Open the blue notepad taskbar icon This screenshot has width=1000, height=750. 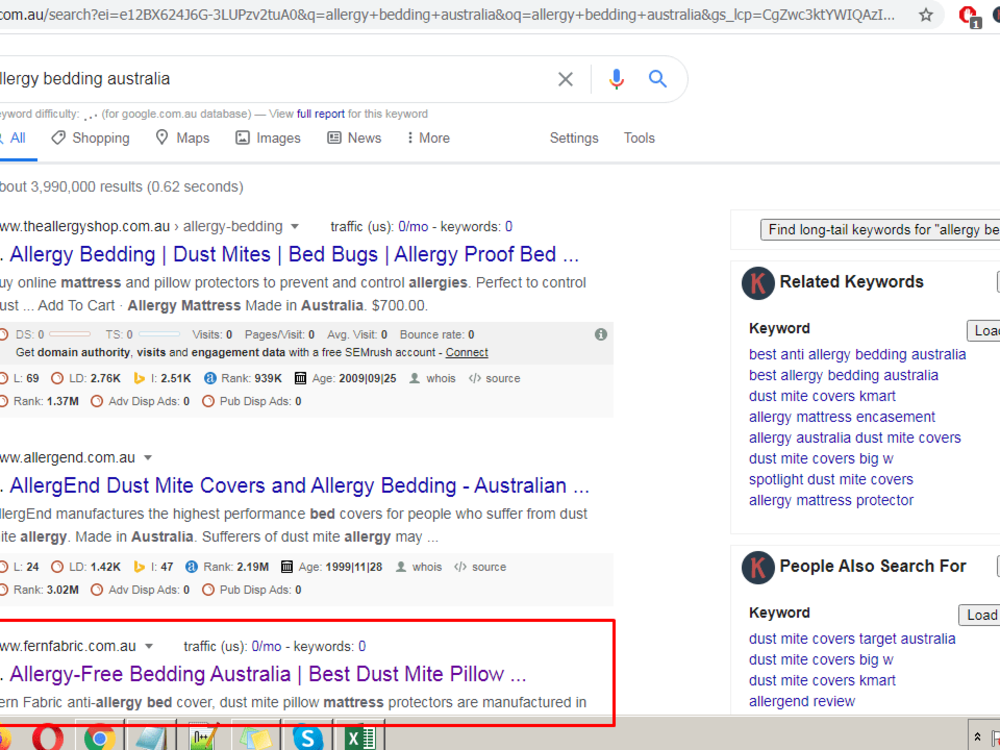click(x=151, y=738)
